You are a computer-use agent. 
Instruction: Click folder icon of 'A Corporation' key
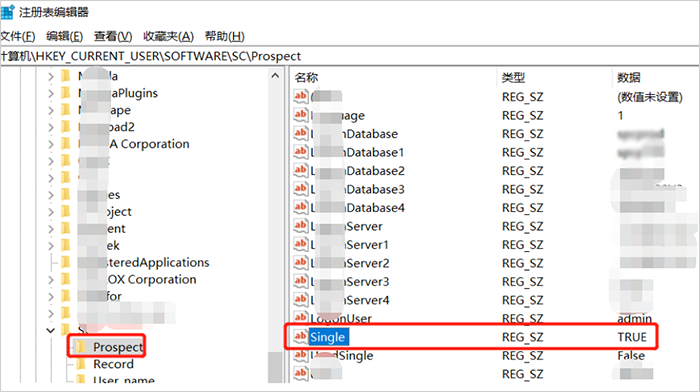click(66, 144)
